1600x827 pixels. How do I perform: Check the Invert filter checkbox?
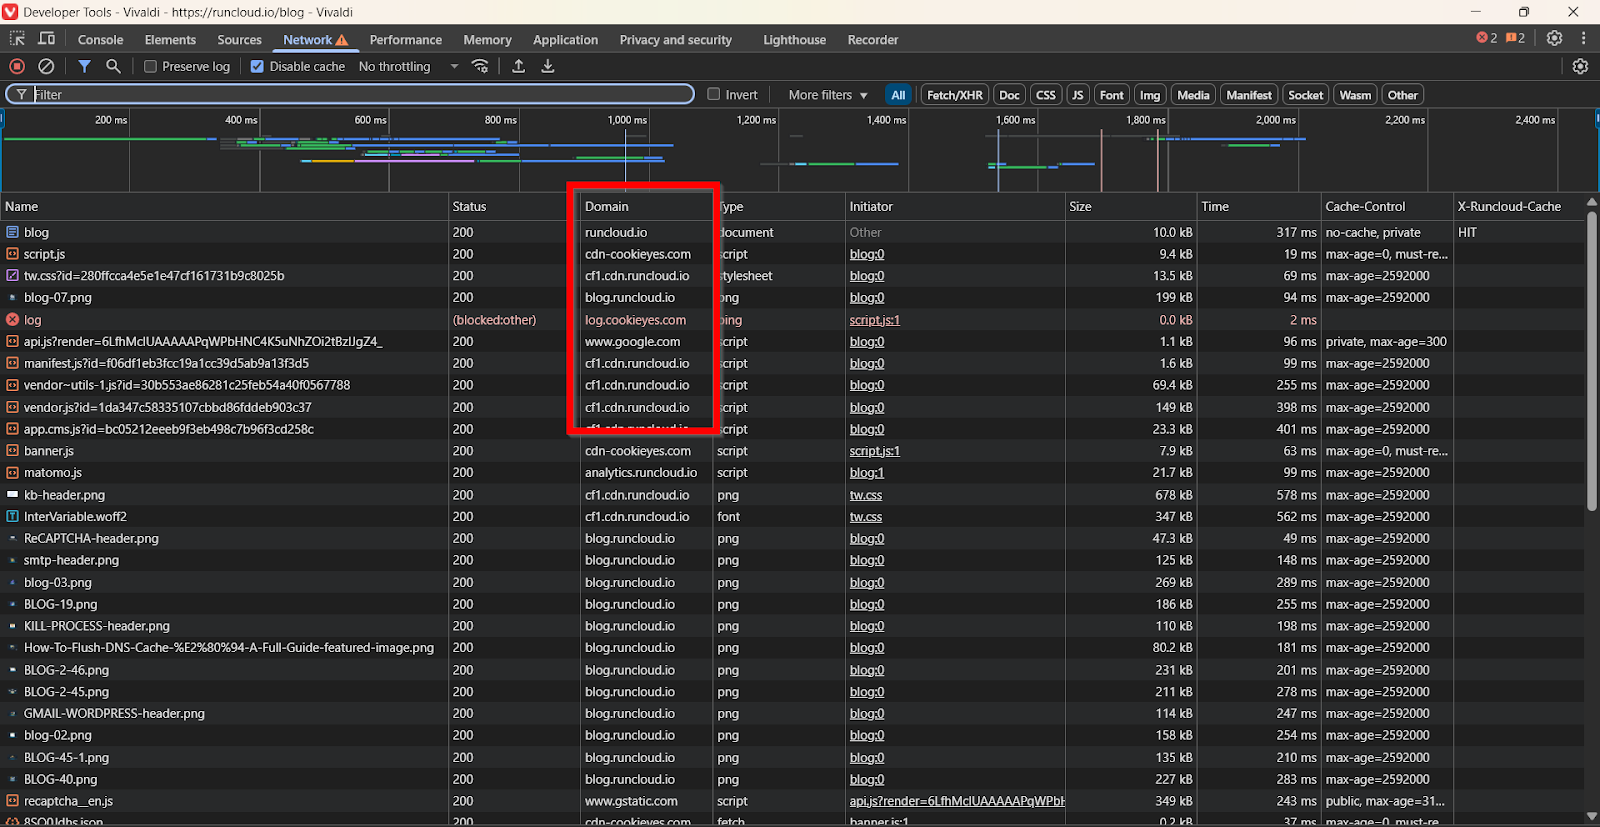click(x=714, y=95)
